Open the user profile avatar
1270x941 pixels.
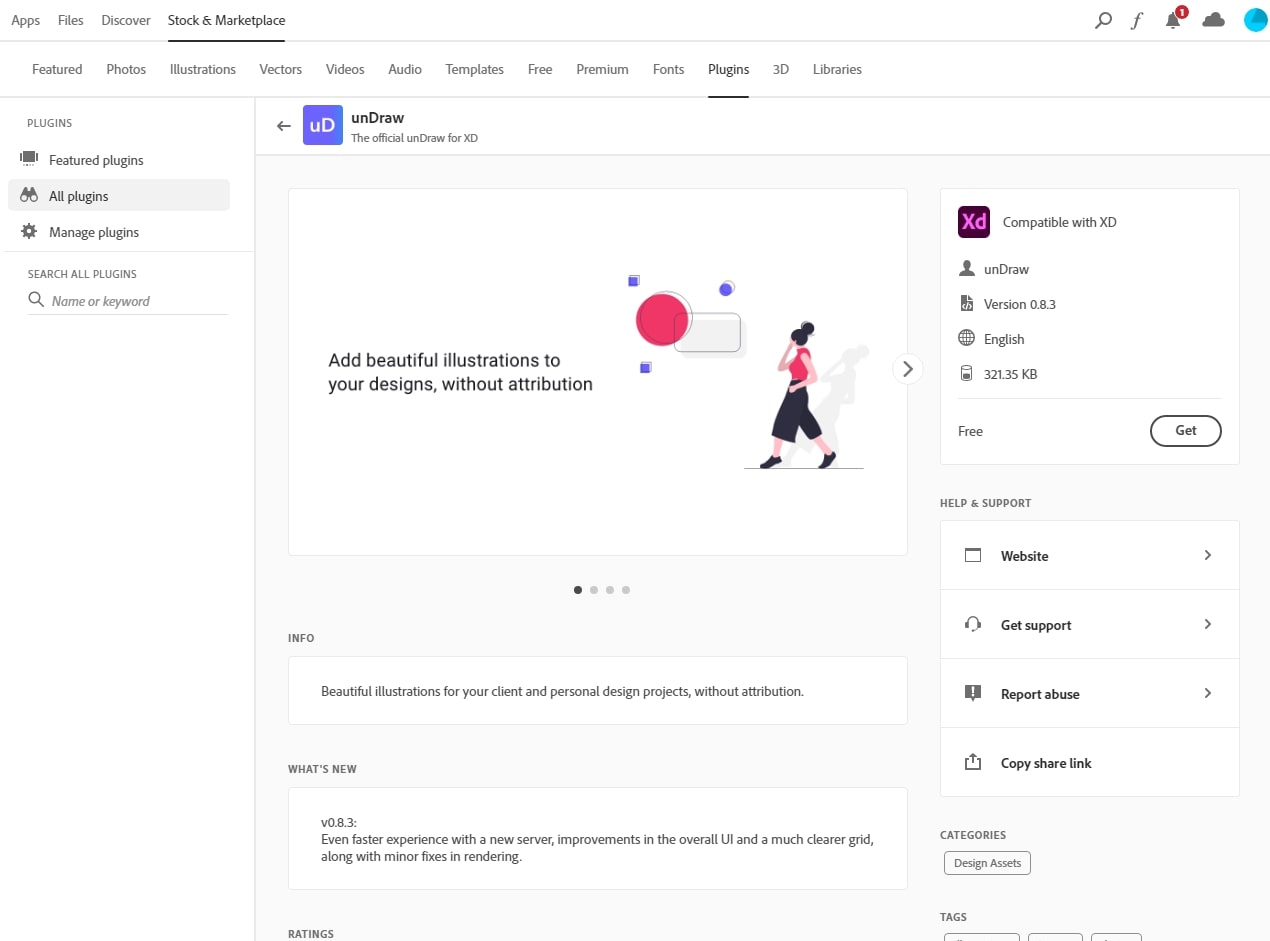coord(1255,20)
